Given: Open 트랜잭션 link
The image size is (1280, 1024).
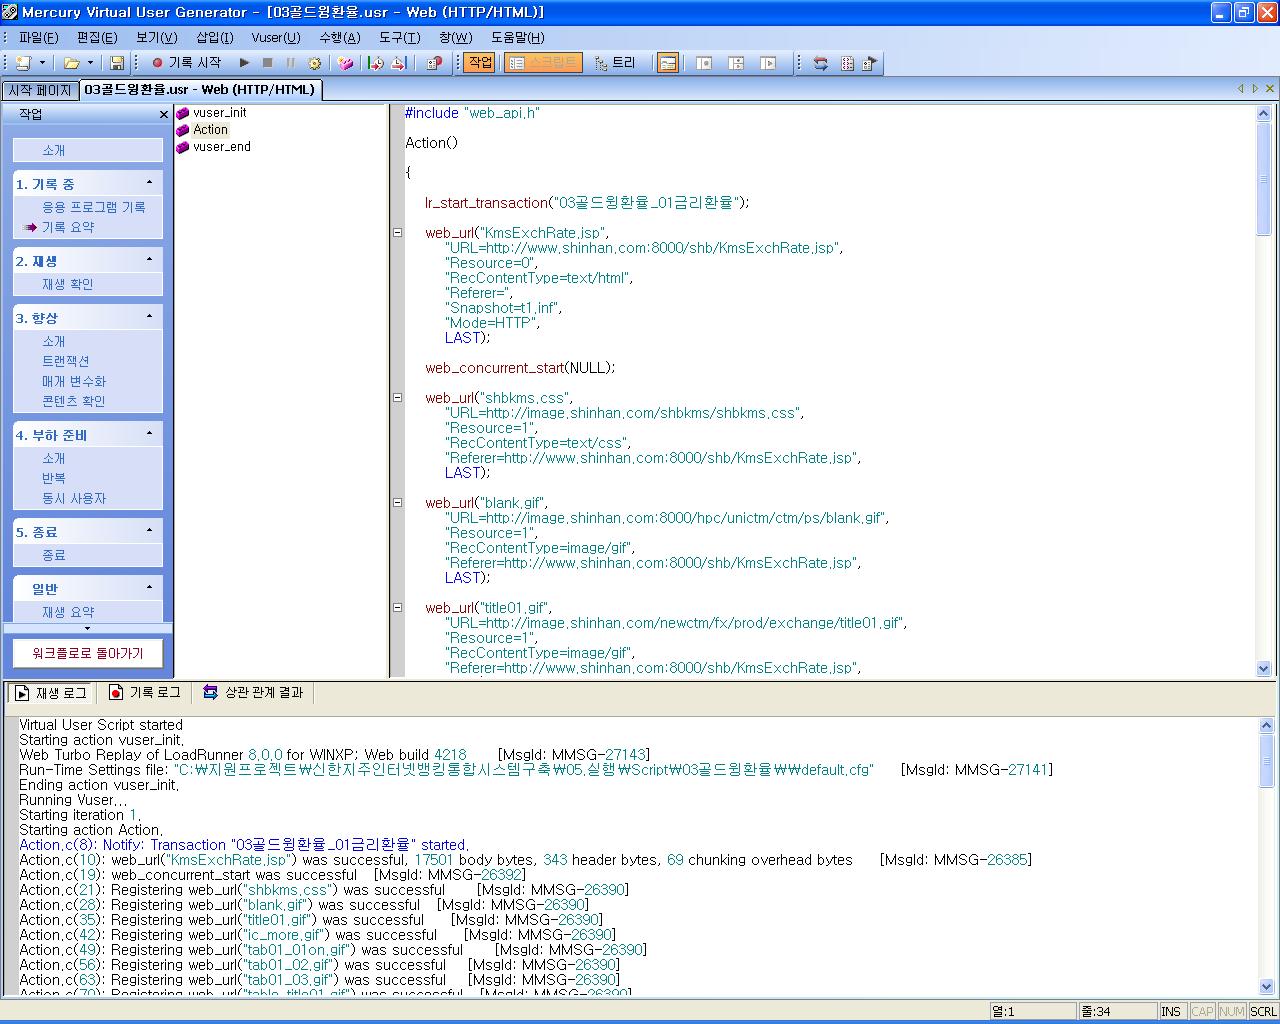Looking at the screenshot, I should point(65,361).
